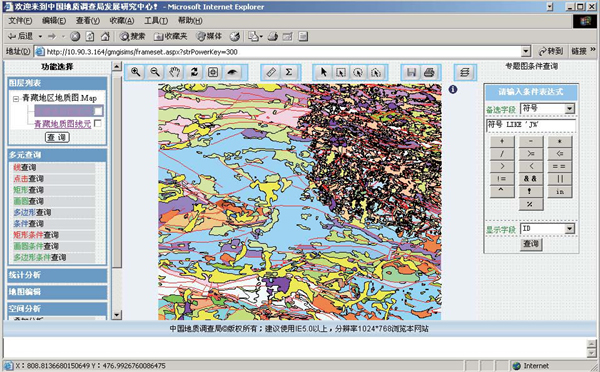Click the 点击查询 link
The height and width of the screenshot is (372, 600).
28,179
